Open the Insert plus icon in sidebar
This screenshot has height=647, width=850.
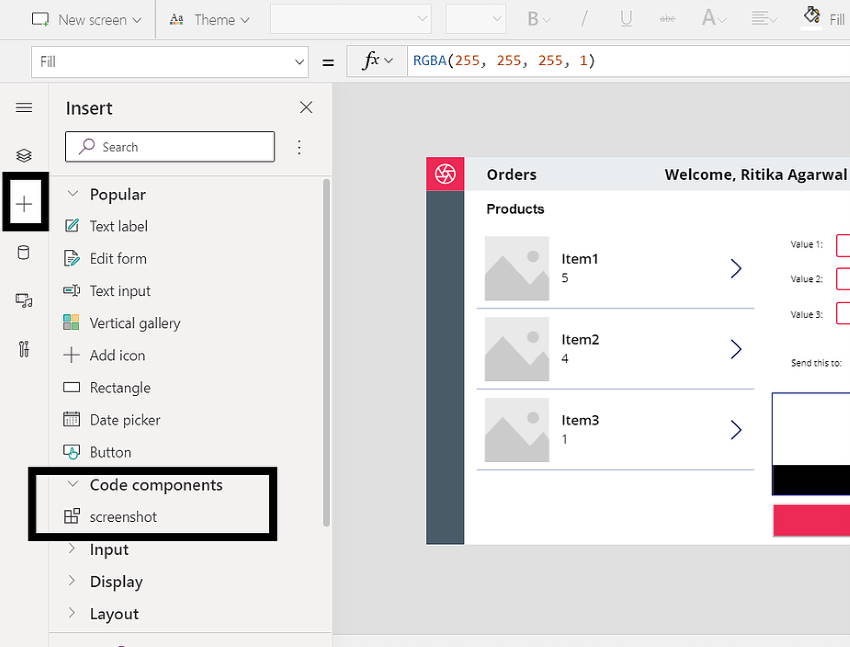24,204
